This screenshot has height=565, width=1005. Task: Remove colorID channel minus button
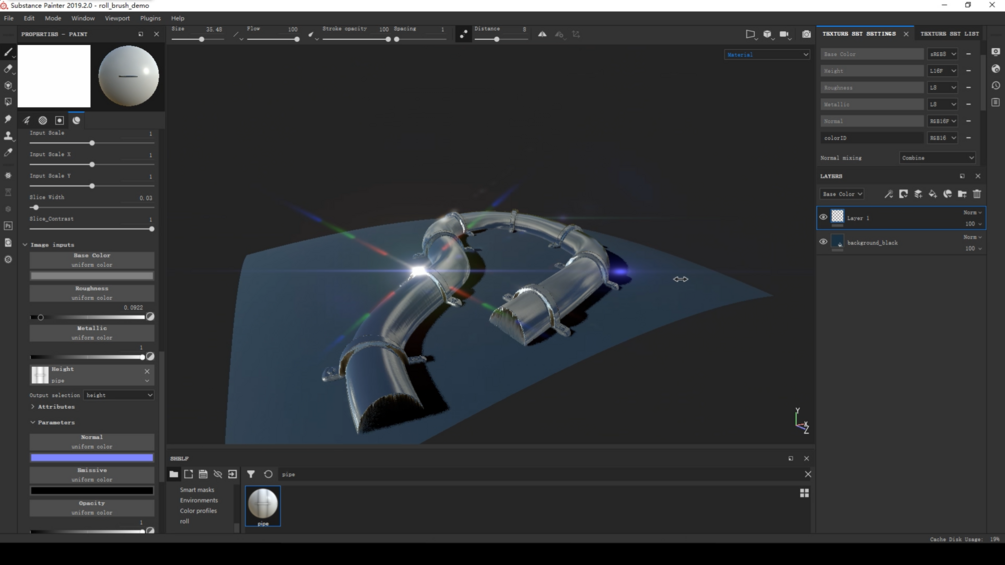coord(968,137)
